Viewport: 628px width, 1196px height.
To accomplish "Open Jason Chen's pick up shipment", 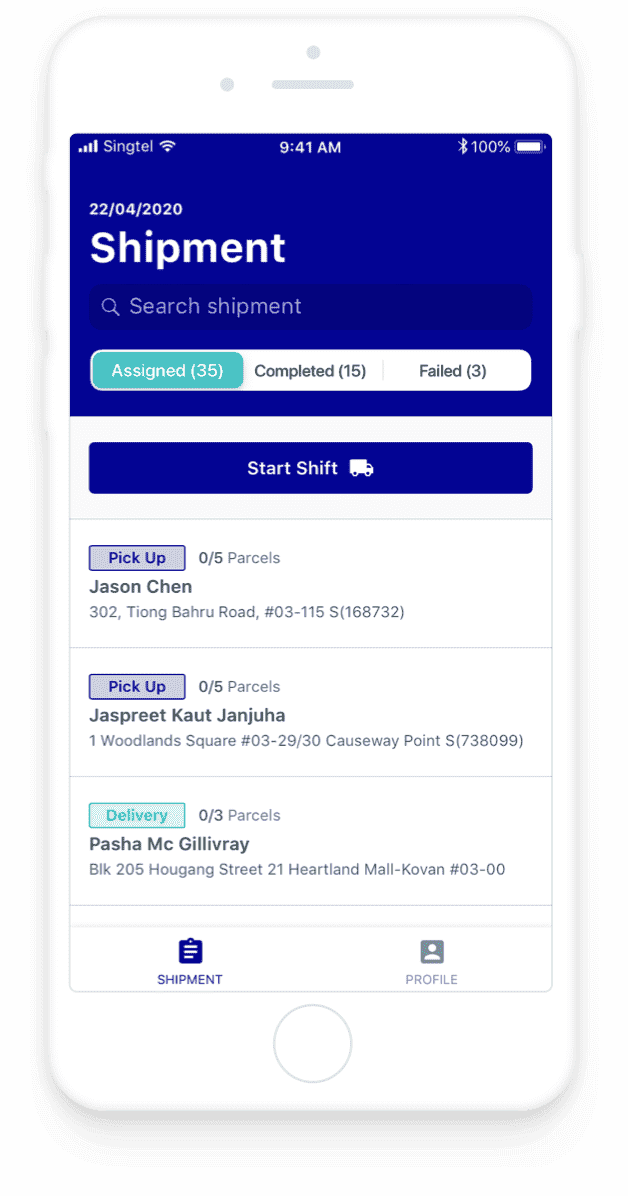I will click(x=311, y=584).
